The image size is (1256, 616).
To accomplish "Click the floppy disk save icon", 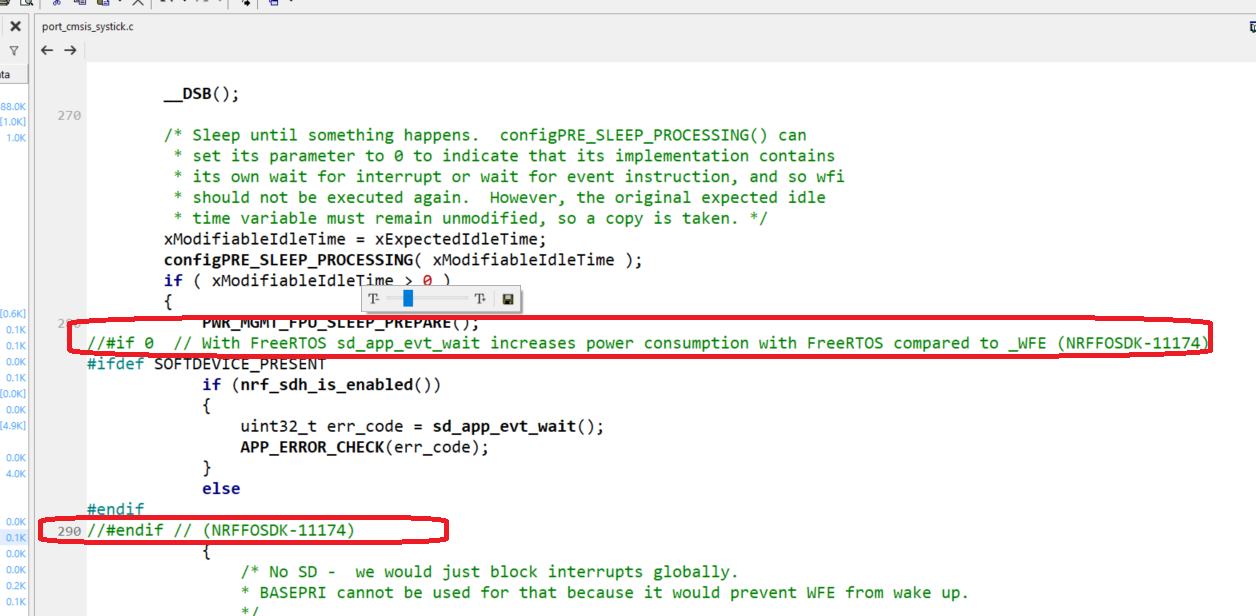I will 508,299.
